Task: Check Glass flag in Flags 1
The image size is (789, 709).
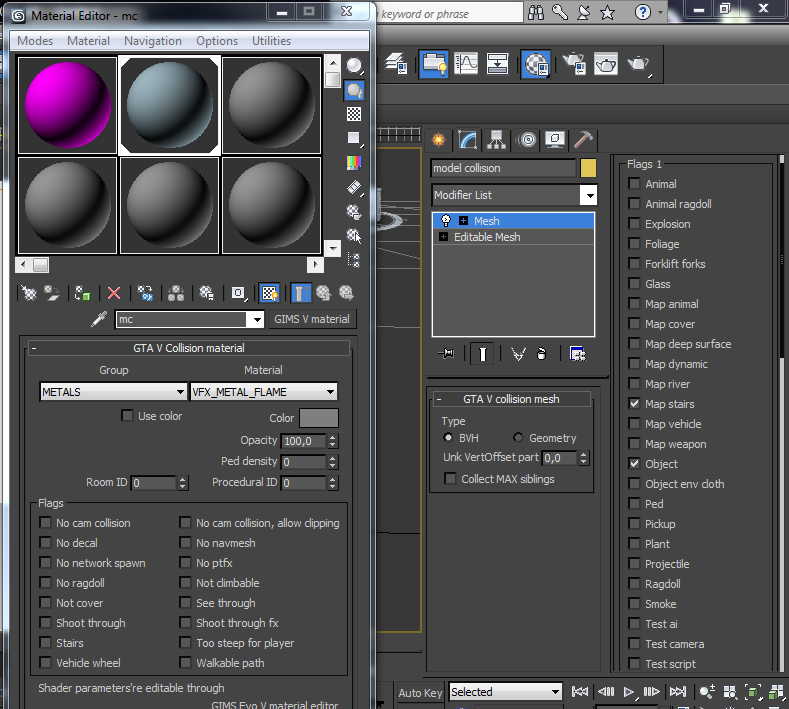Action: [635, 284]
